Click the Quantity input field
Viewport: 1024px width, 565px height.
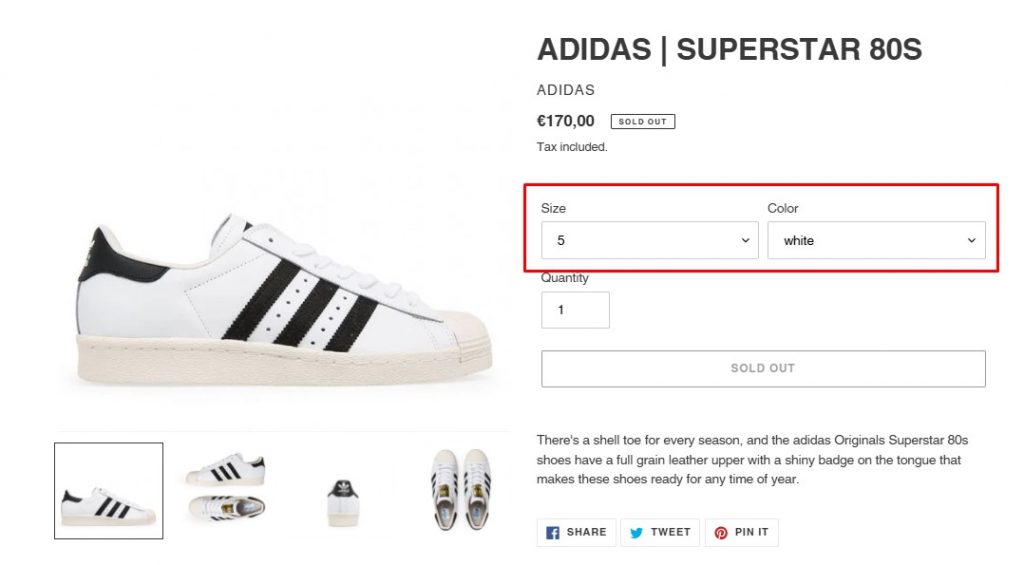(x=575, y=310)
